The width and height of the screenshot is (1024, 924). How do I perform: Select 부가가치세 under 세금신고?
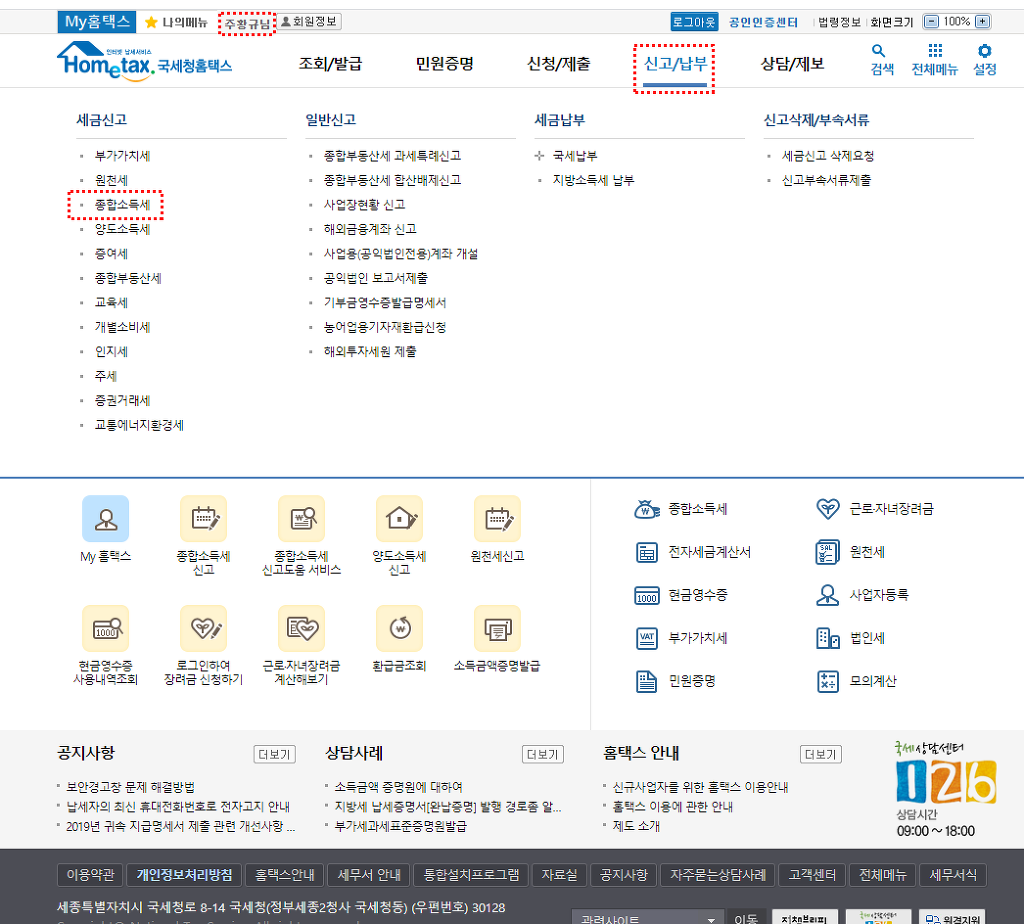pyautogui.click(x=122, y=155)
